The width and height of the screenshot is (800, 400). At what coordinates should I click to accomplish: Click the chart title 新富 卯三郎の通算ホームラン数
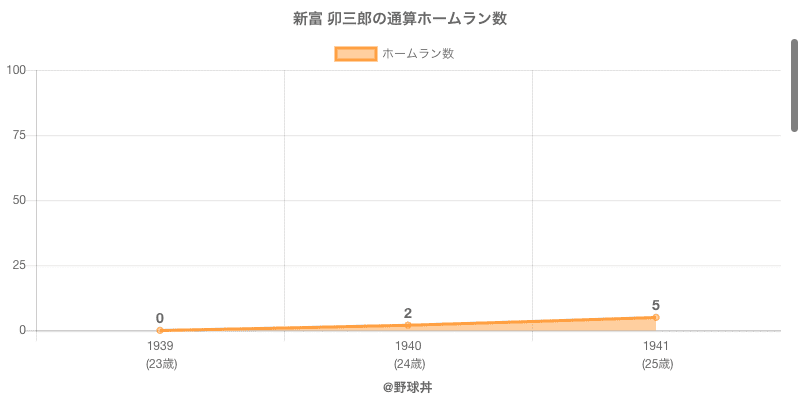click(x=407, y=18)
